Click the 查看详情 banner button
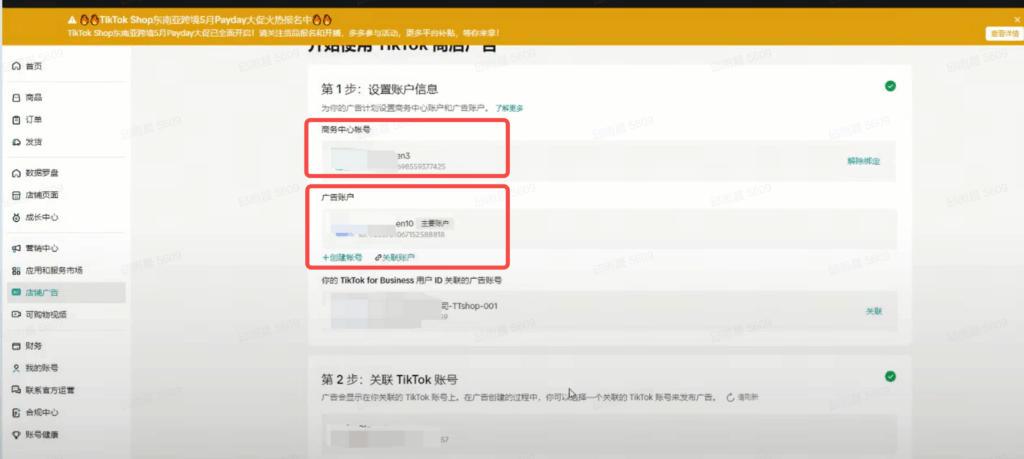Image resolution: width=1024 pixels, height=459 pixels. click(x=1003, y=34)
